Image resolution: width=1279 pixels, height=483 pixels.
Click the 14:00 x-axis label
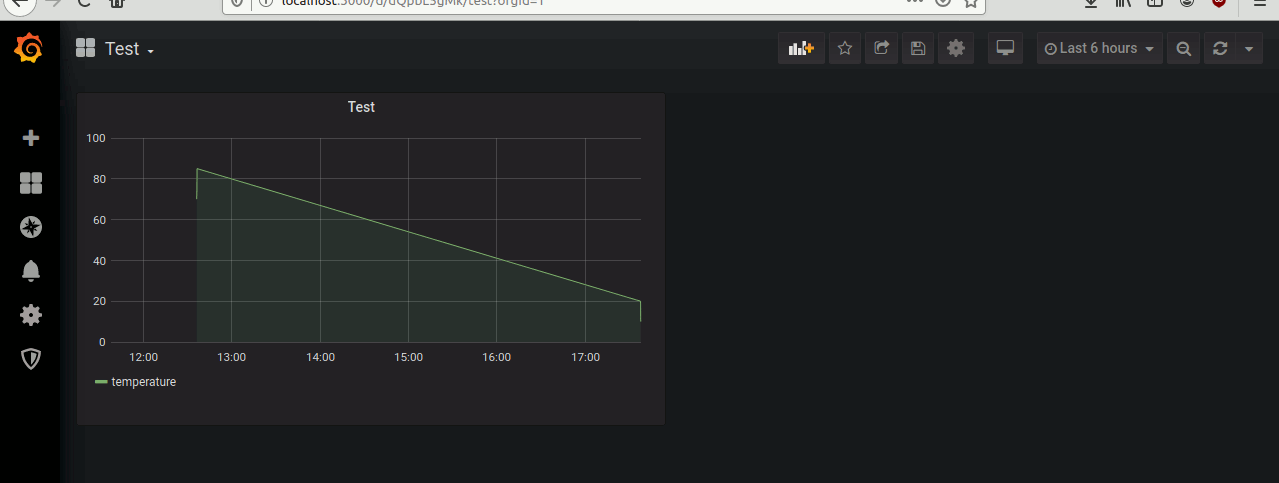[x=320, y=357]
